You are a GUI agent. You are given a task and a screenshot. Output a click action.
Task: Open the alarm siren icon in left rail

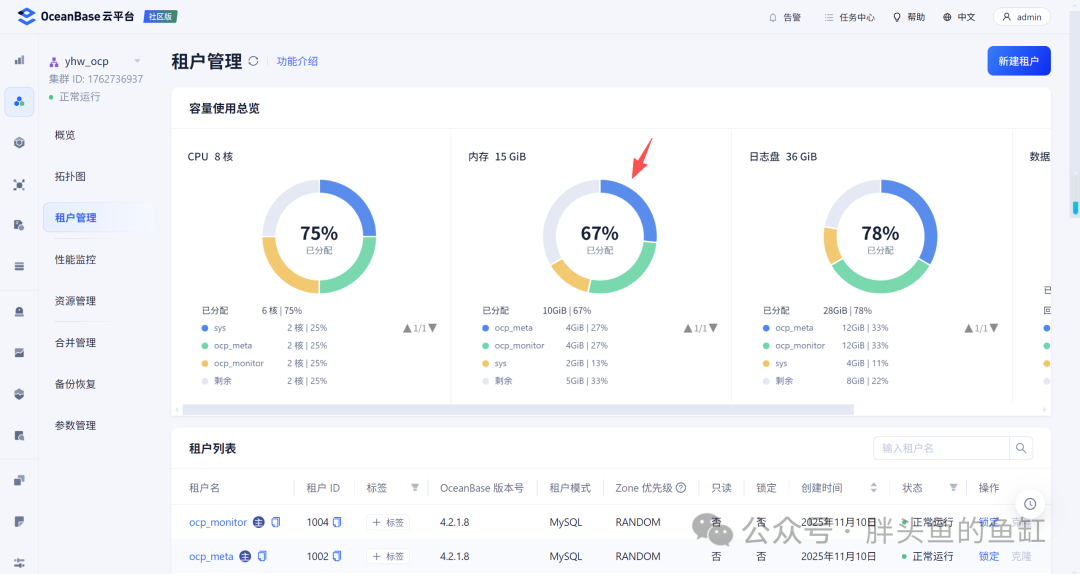coord(19,311)
